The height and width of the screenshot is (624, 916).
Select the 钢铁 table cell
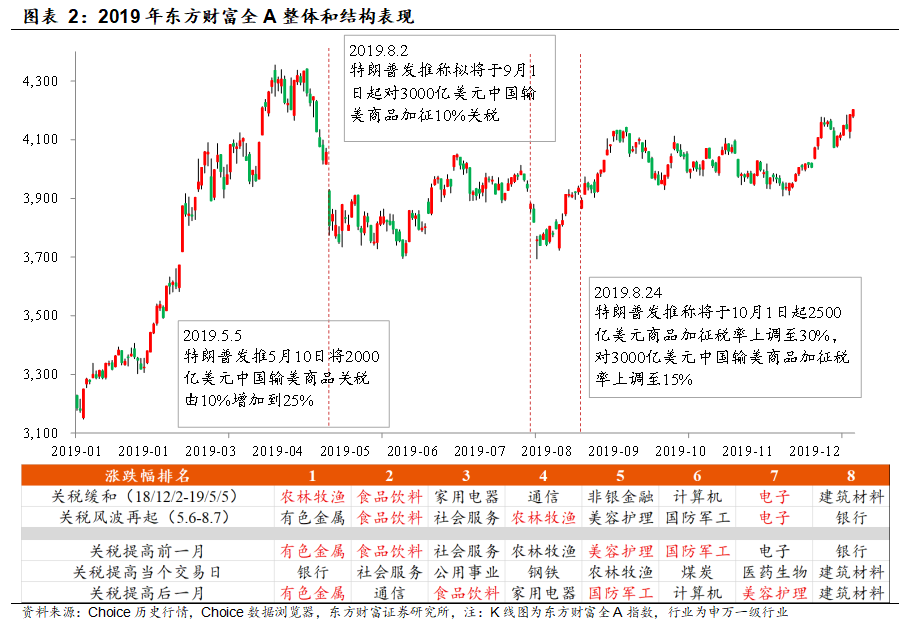point(544,572)
